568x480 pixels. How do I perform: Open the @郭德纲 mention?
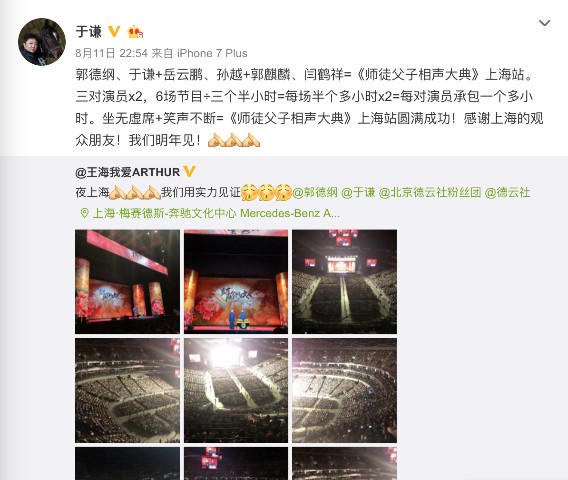315,192
